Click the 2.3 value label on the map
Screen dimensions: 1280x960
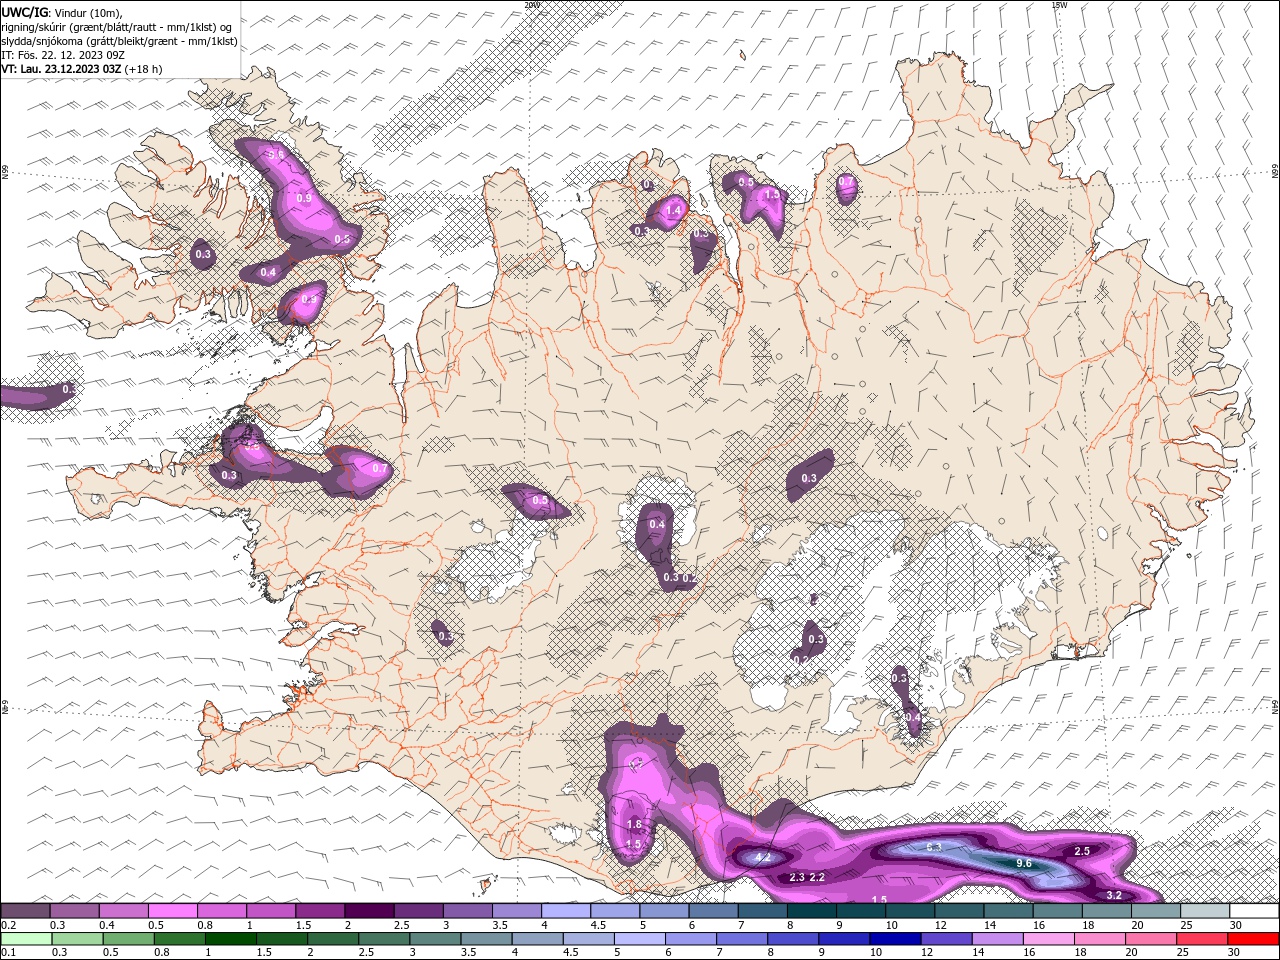[797, 877]
